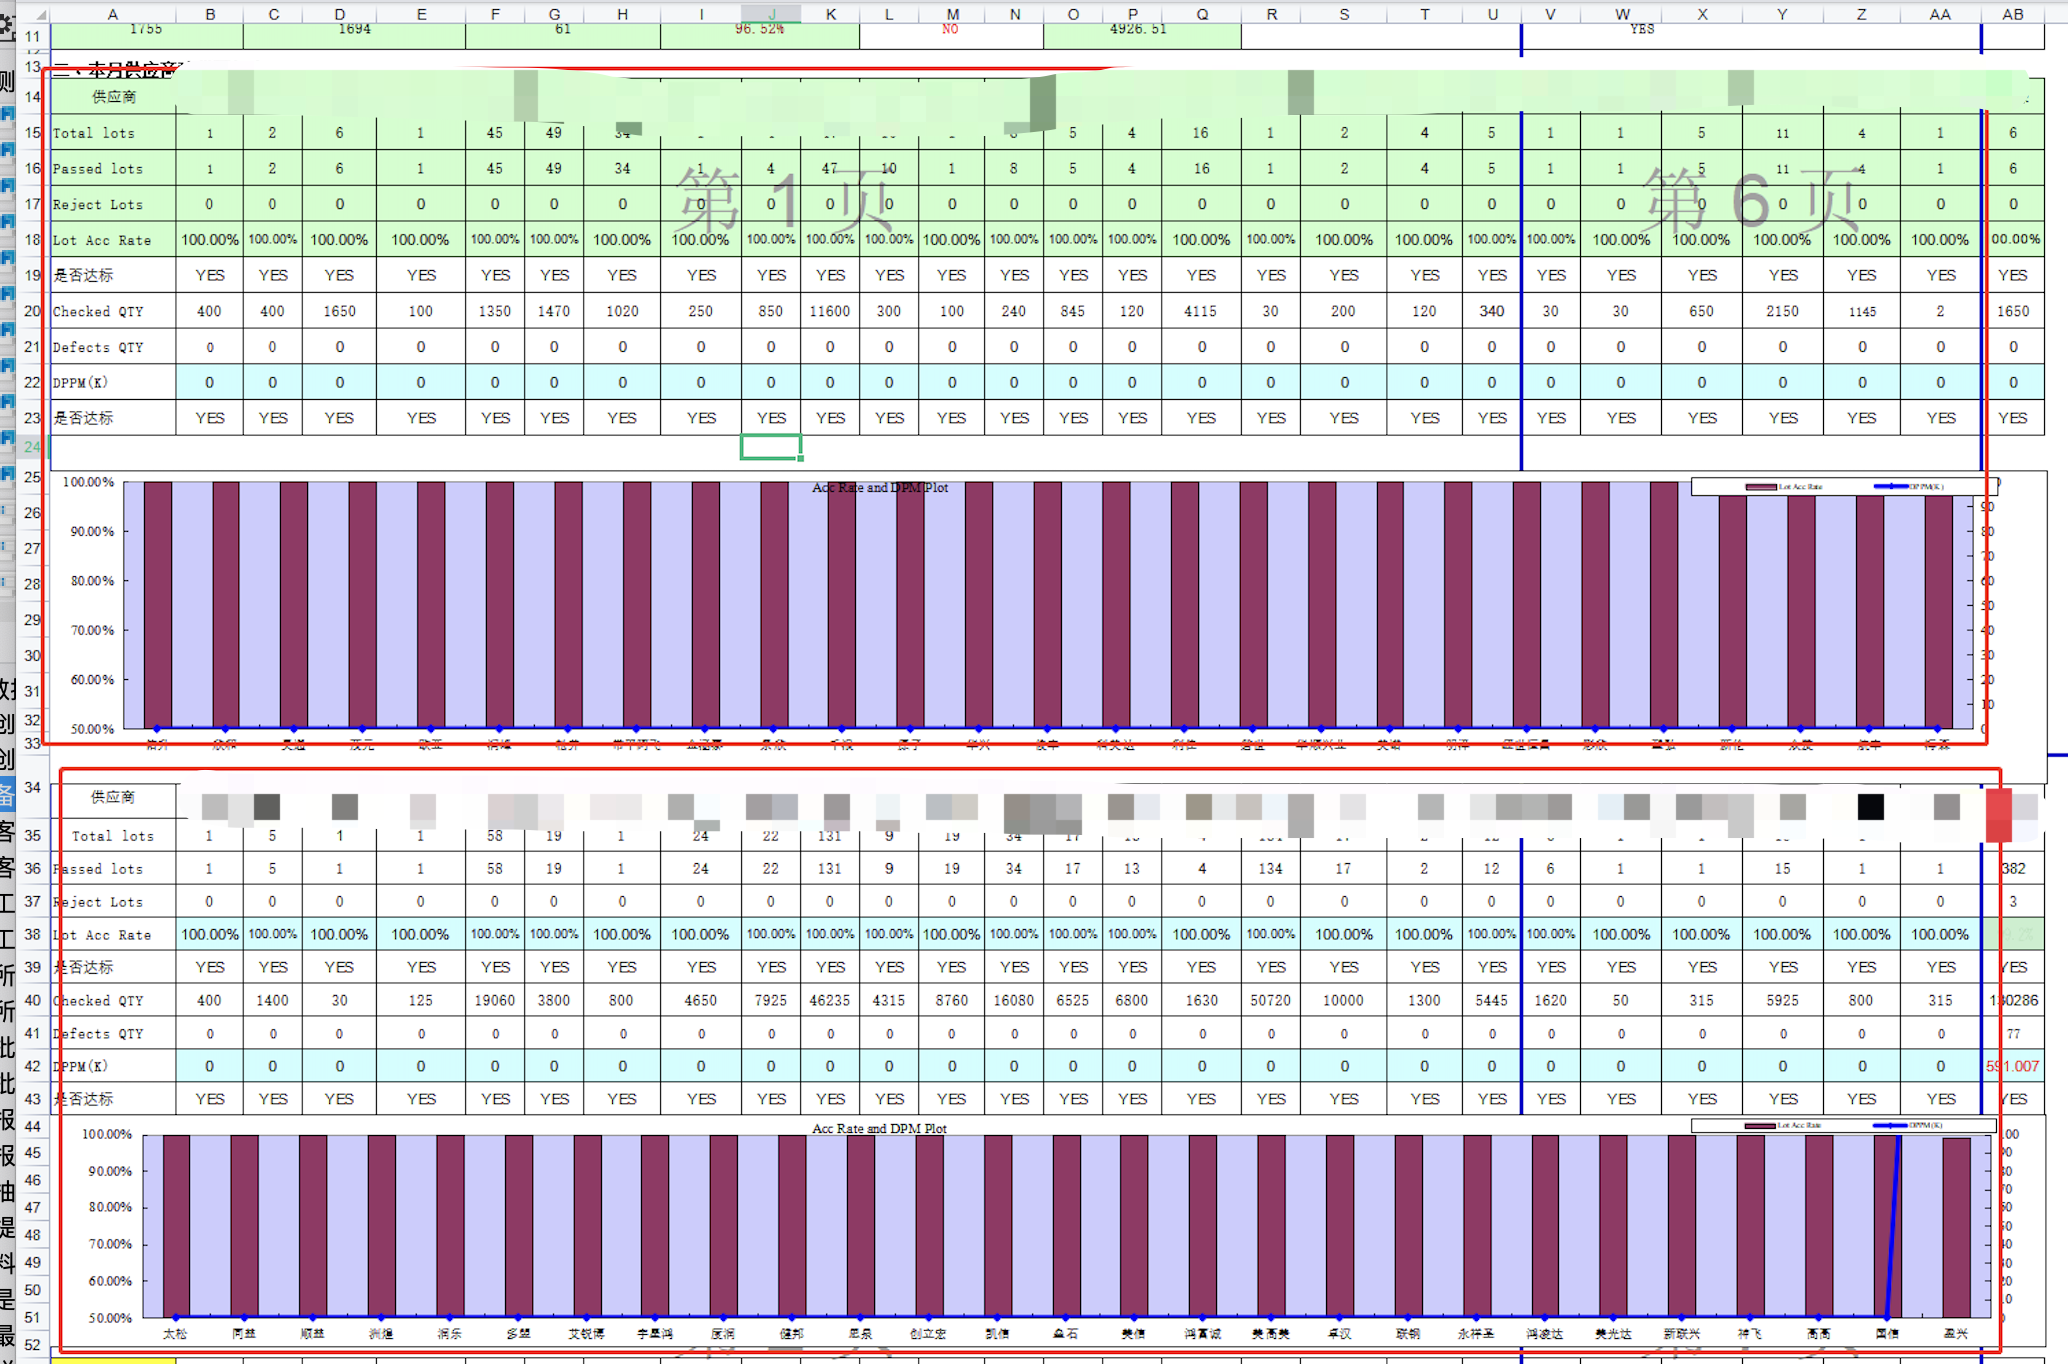Select column W header
The width and height of the screenshot is (2068, 1364).
pyautogui.click(x=1621, y=14)
